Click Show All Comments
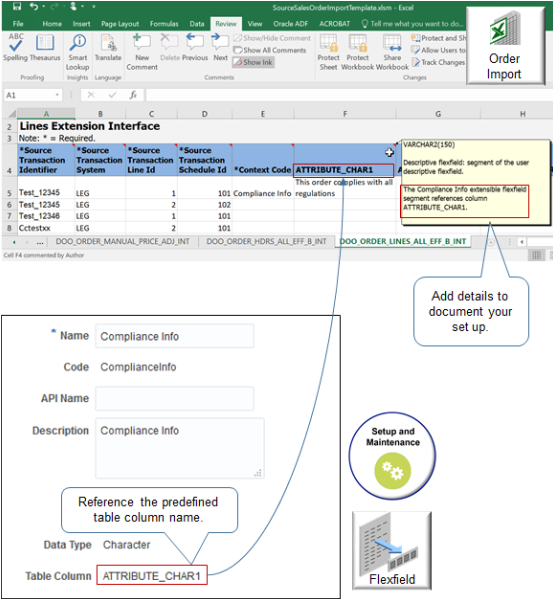The width and height of the screenshot is (554, 600). 270,50
